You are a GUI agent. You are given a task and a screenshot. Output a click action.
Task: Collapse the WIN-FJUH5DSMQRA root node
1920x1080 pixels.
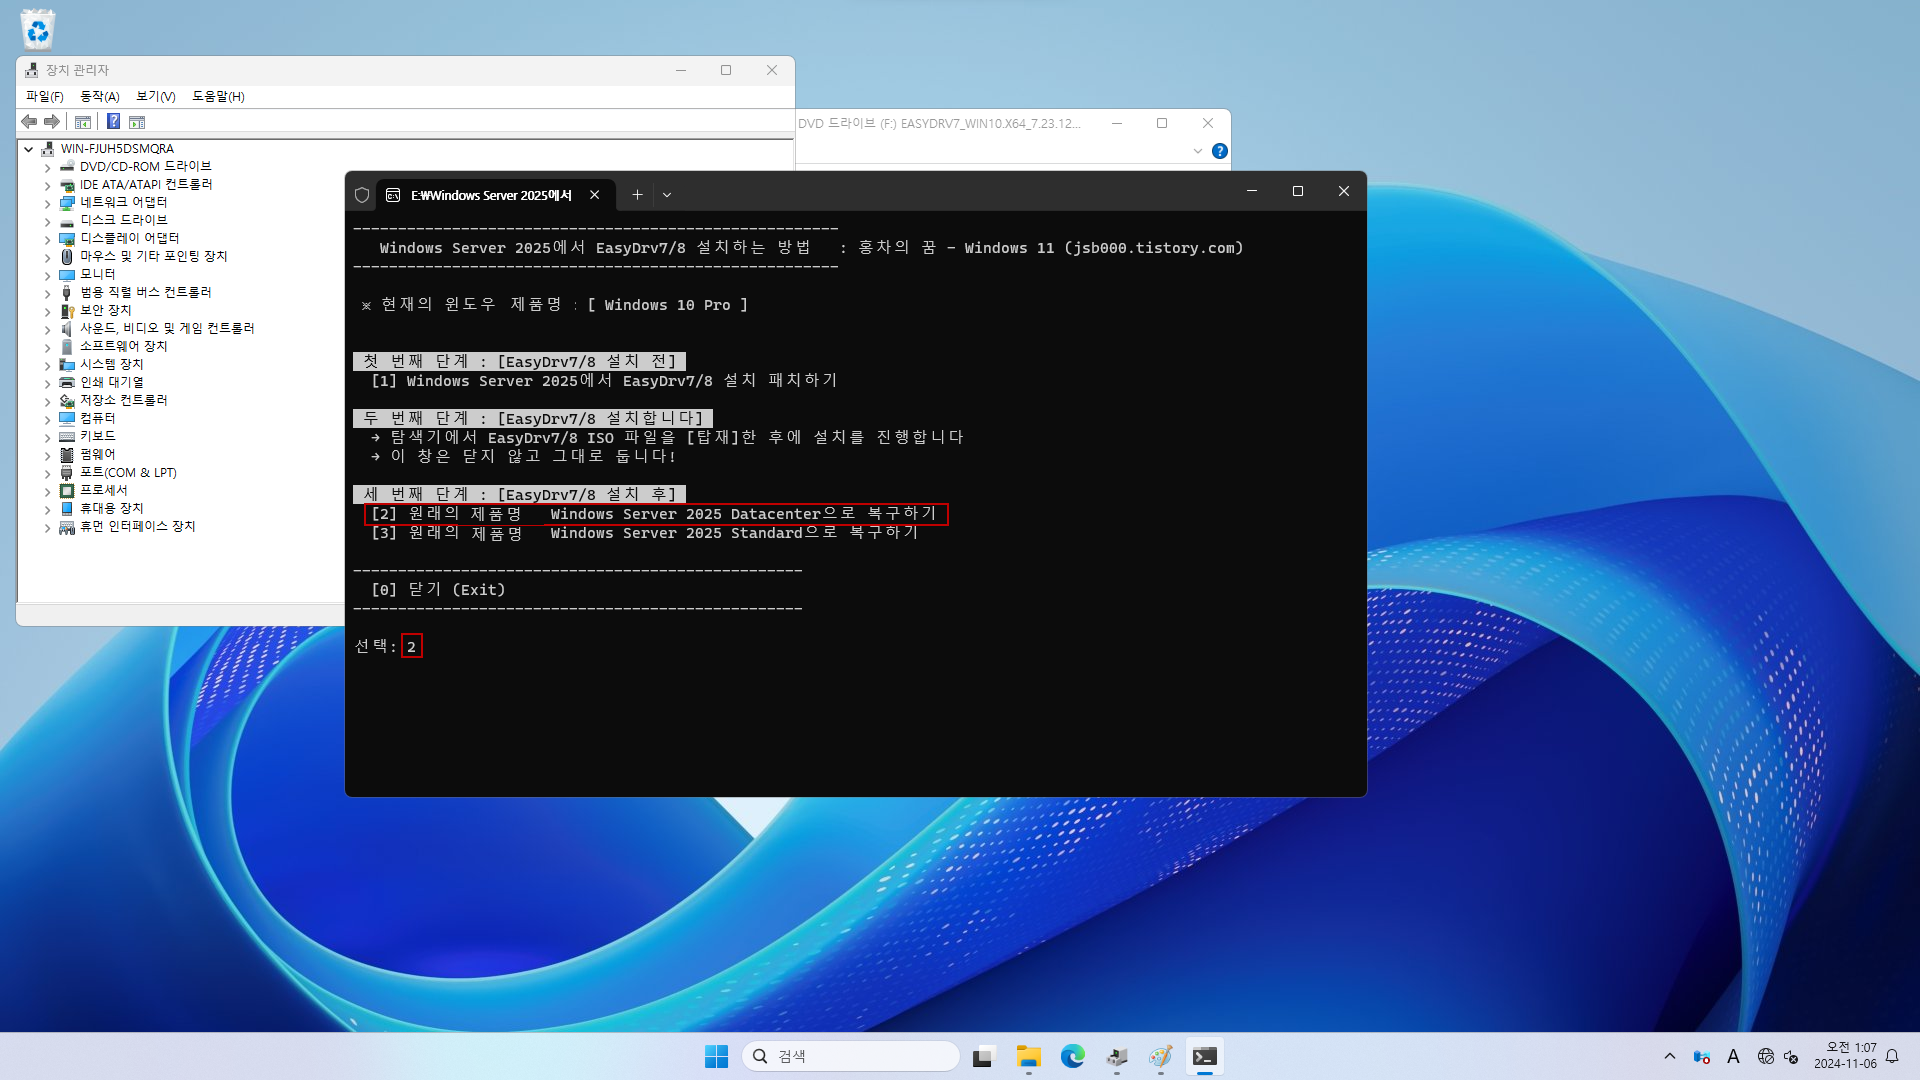[x=29, y=149]
